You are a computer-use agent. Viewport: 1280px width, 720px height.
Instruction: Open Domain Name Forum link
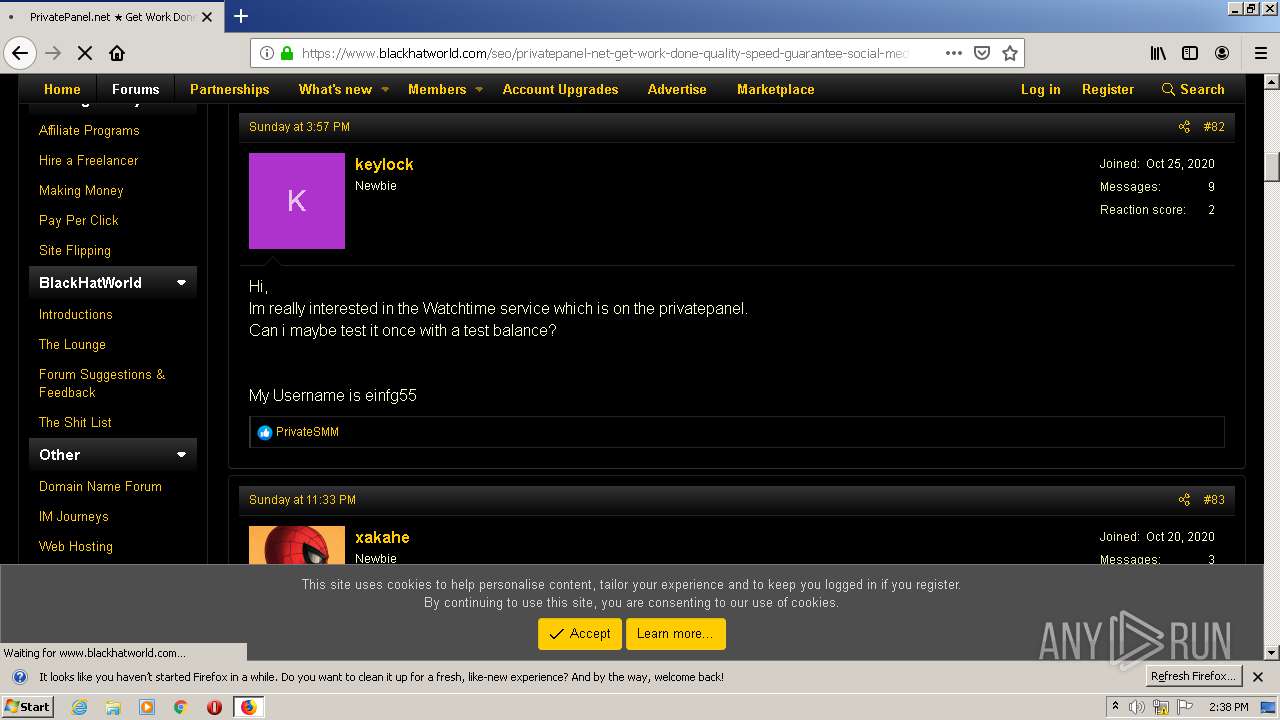coord(100,487)
